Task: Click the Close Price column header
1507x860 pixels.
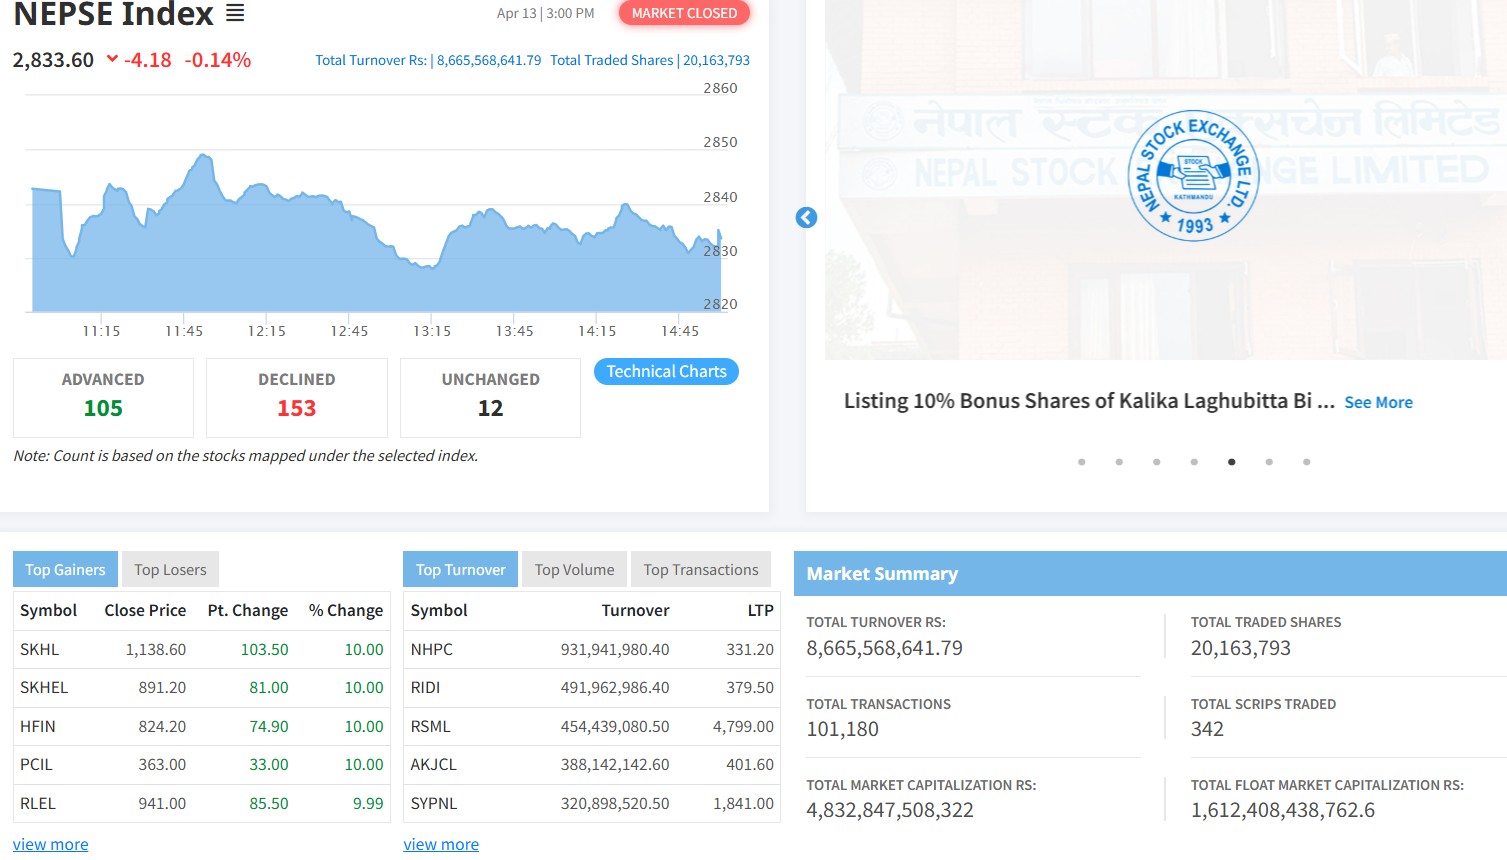Action: pyautogui.click(x=145, y=611)
